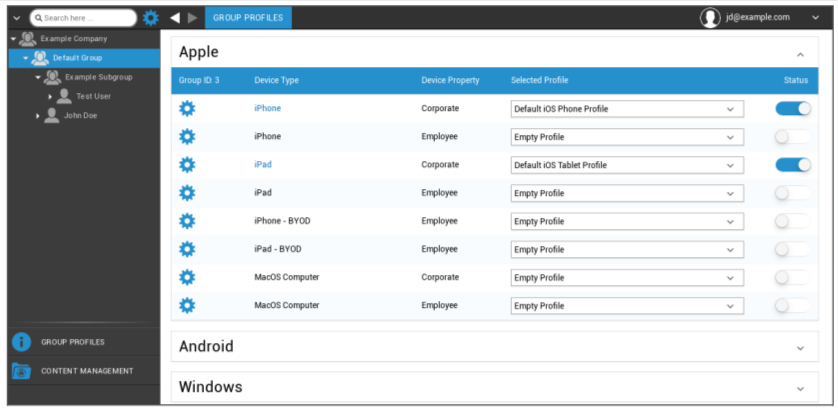Open the Default iOS Phone Profile dropdown

click(x=627, y=109)
